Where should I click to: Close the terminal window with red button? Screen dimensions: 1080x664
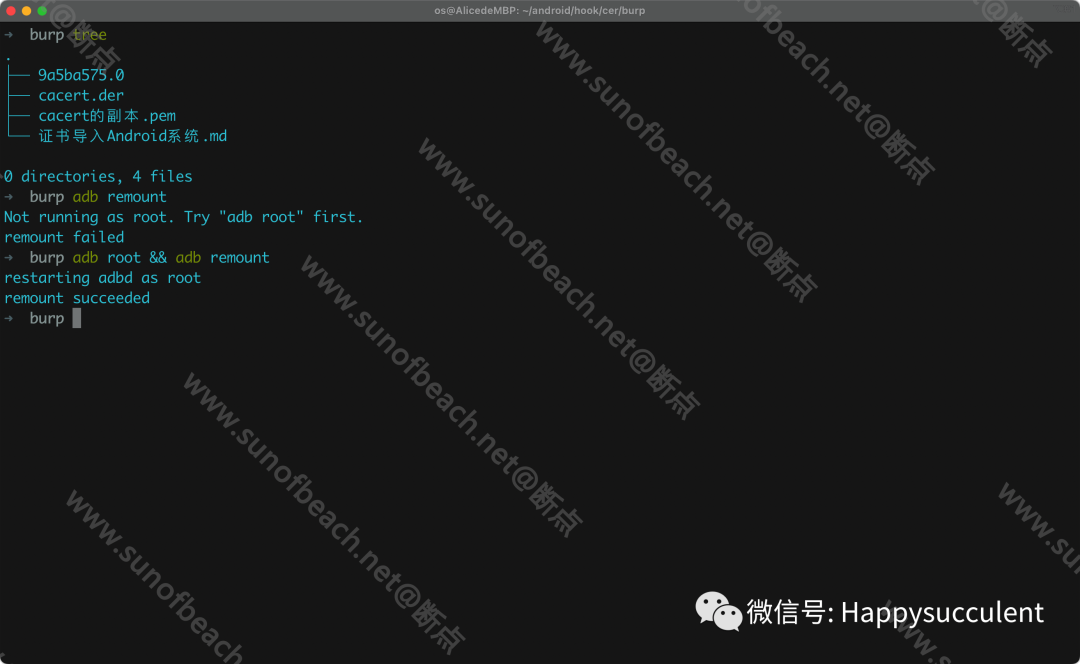(x=10, y=10)
